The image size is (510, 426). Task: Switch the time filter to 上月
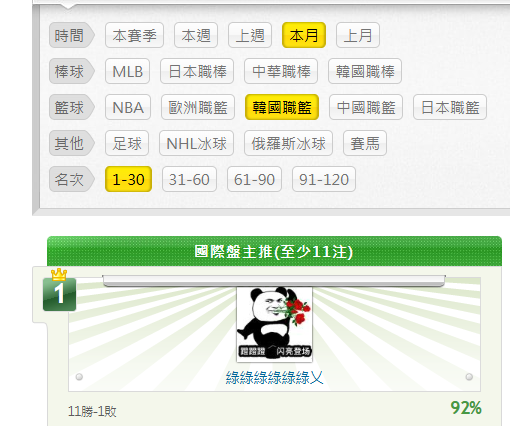(x=358, y=35)
